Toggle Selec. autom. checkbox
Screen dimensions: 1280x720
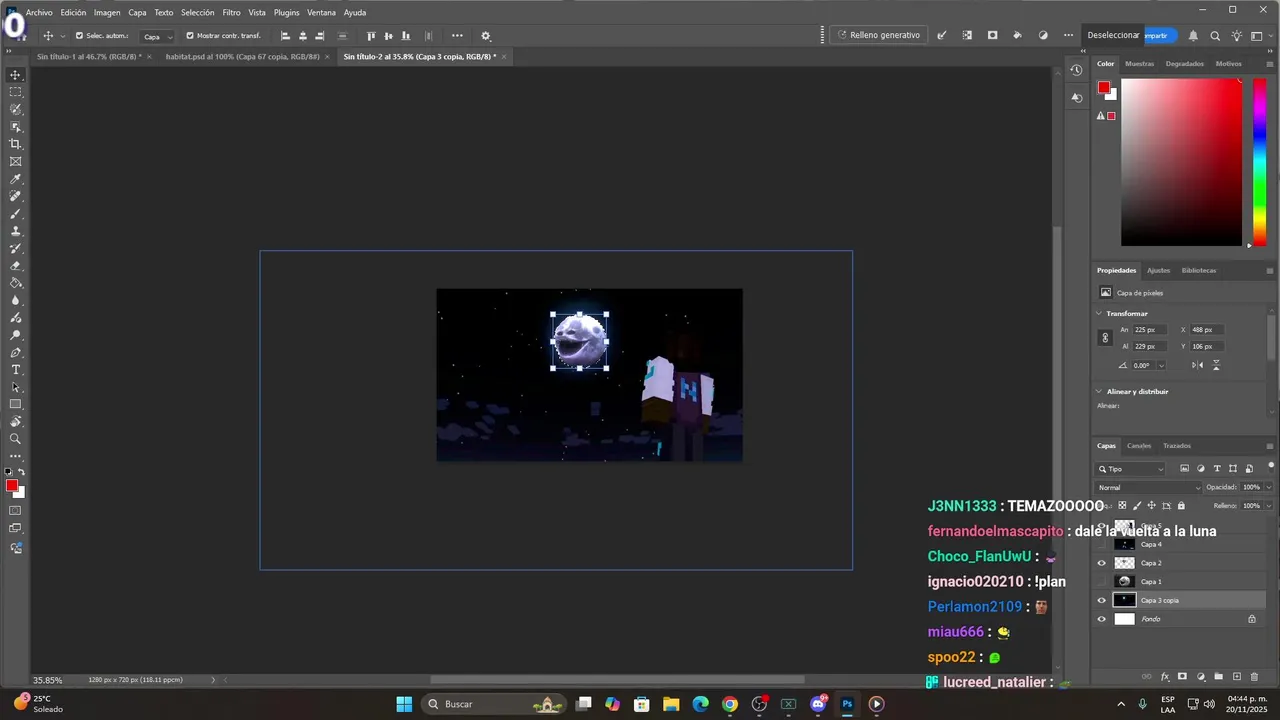coord(79,36)
